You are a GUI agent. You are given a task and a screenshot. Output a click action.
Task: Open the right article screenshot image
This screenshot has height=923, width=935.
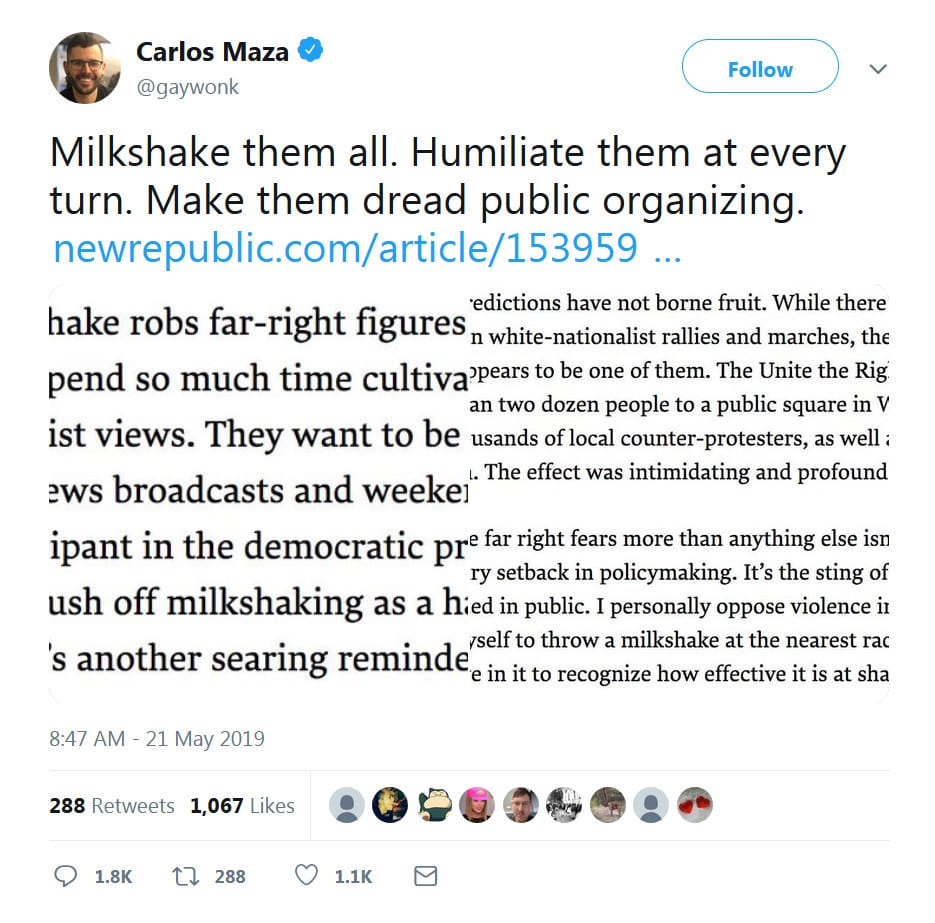click(678, 492)
